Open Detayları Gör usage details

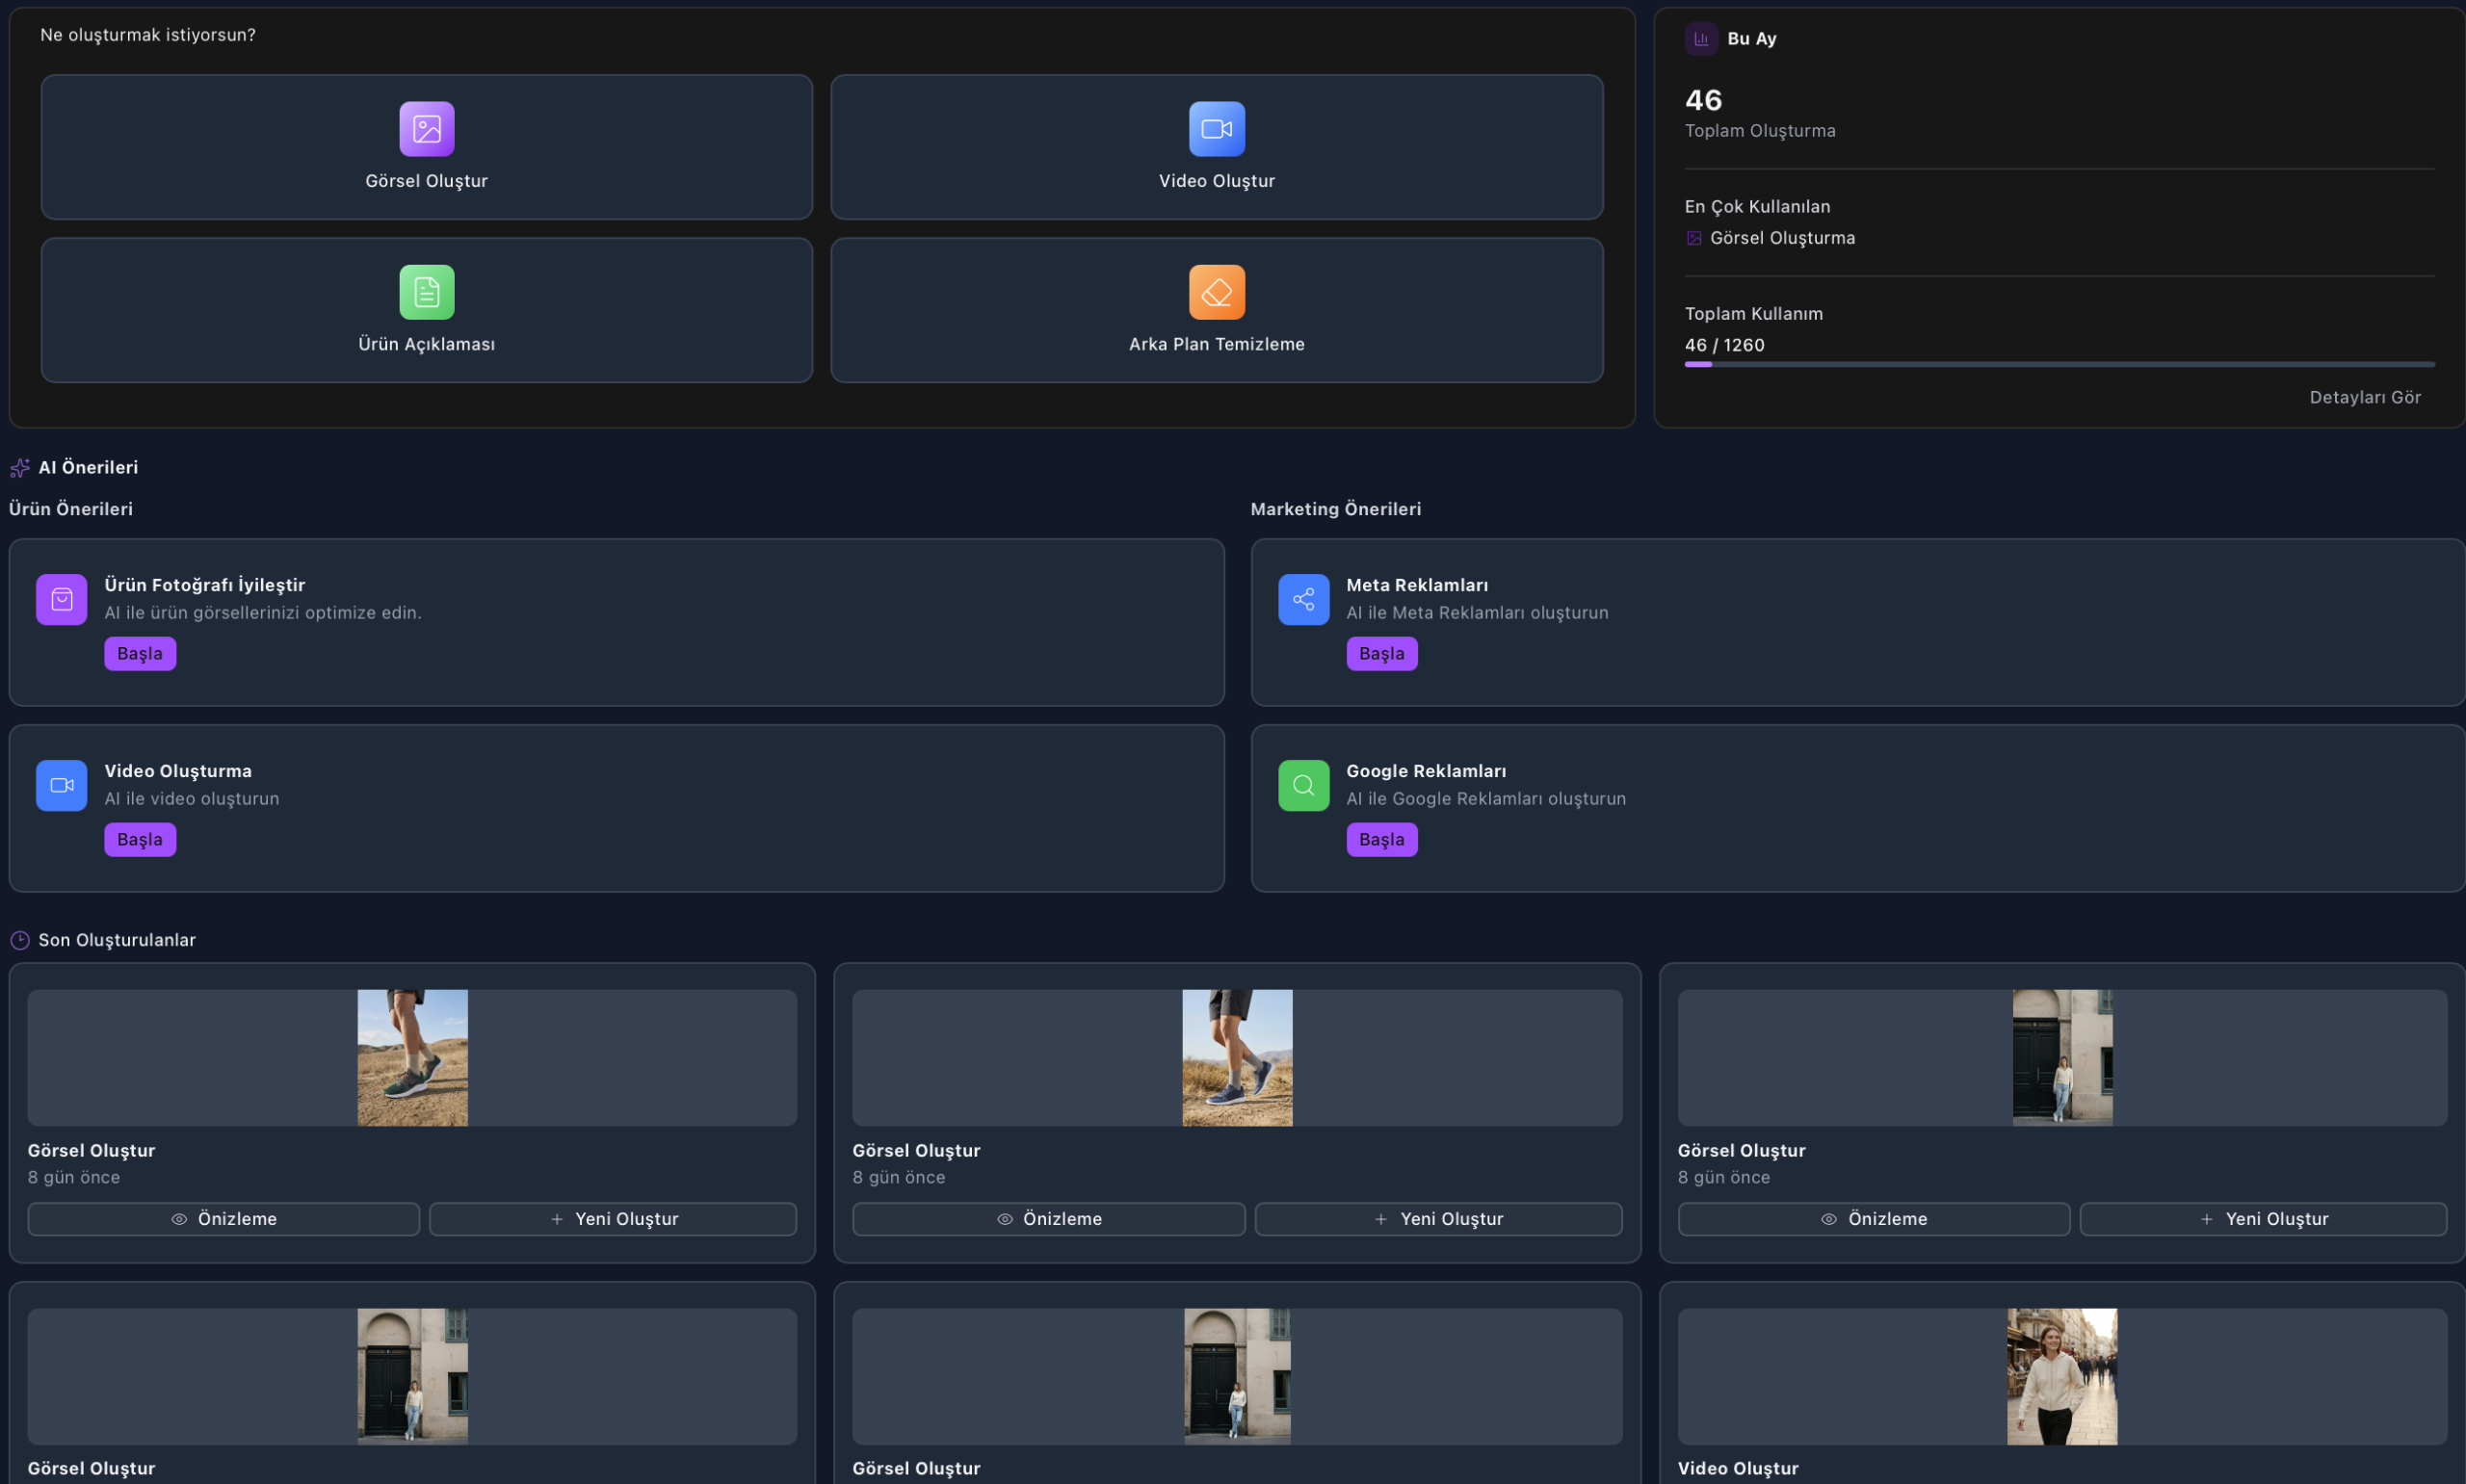[x=2364, y=397]
